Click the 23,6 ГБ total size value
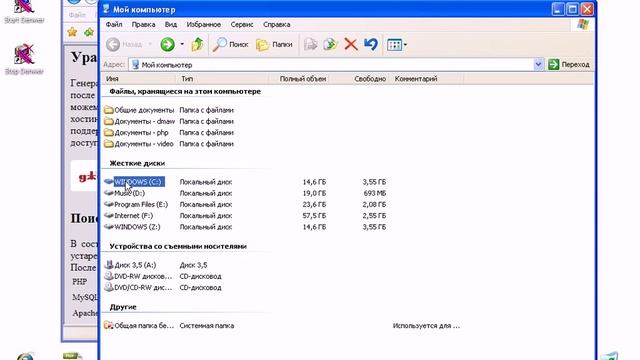640x360 pixels. [x=314, y=204]
